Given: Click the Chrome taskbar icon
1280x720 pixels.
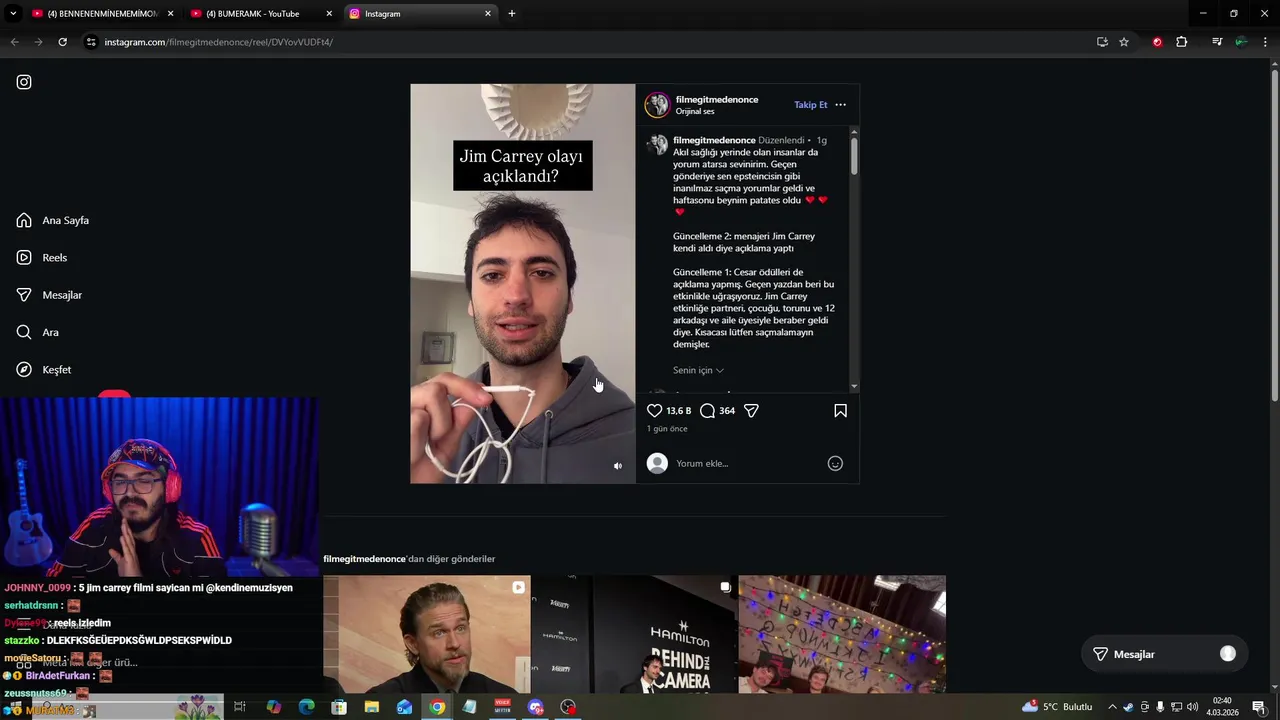Looking at the screenshot, I should tap(437, 707).
